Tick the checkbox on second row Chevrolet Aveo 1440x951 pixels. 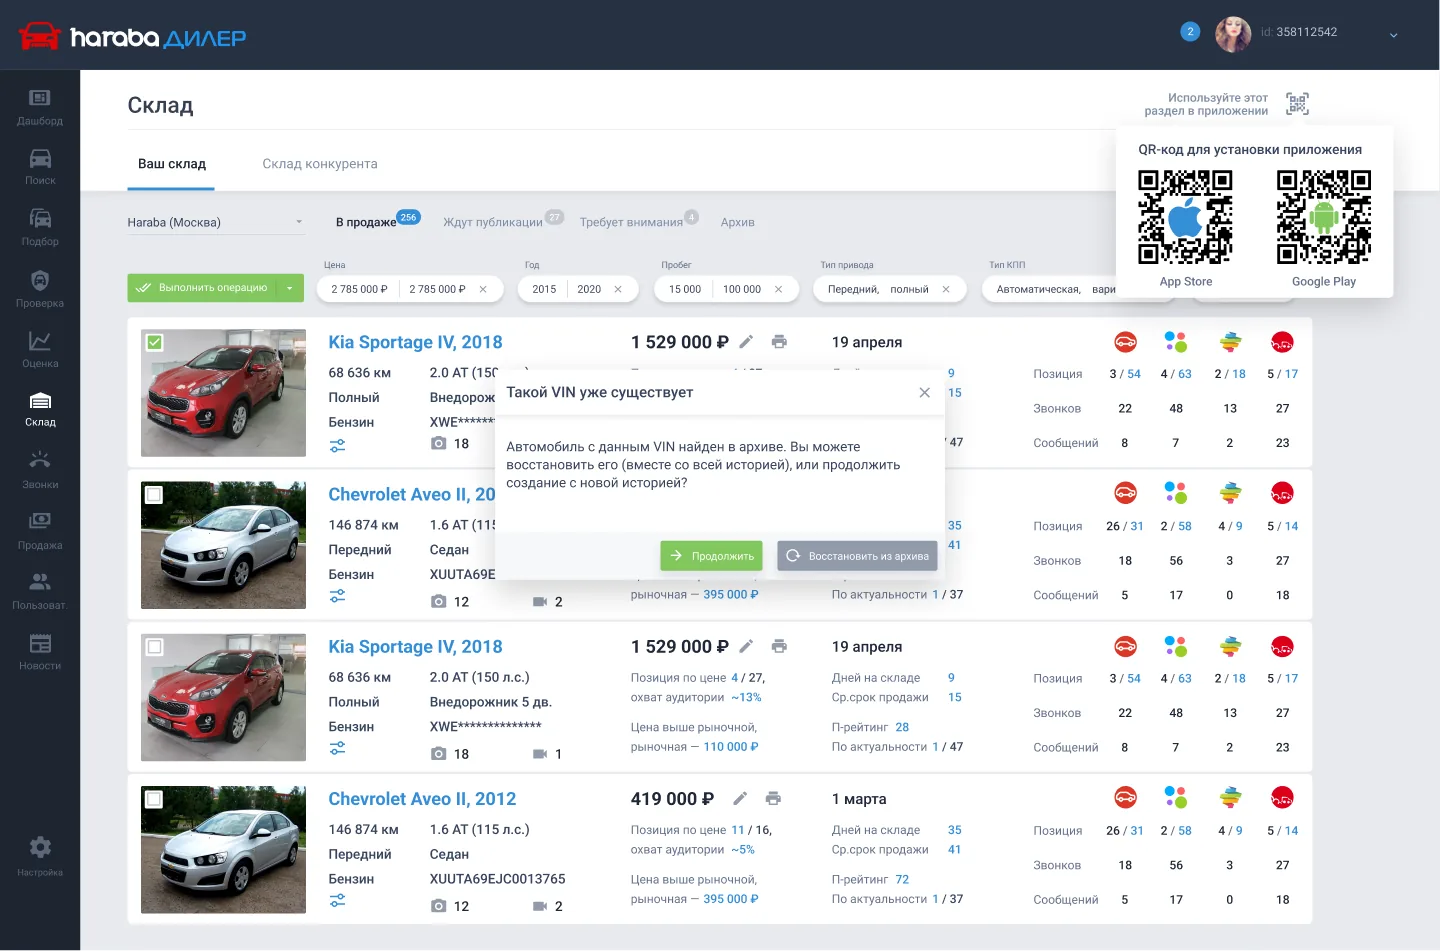(x=154, y=495)
